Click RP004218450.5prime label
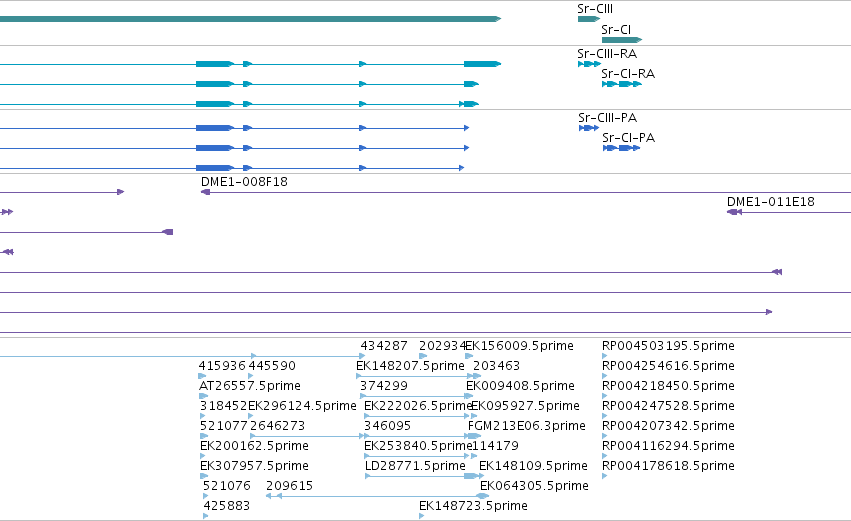 coord(668,386)
